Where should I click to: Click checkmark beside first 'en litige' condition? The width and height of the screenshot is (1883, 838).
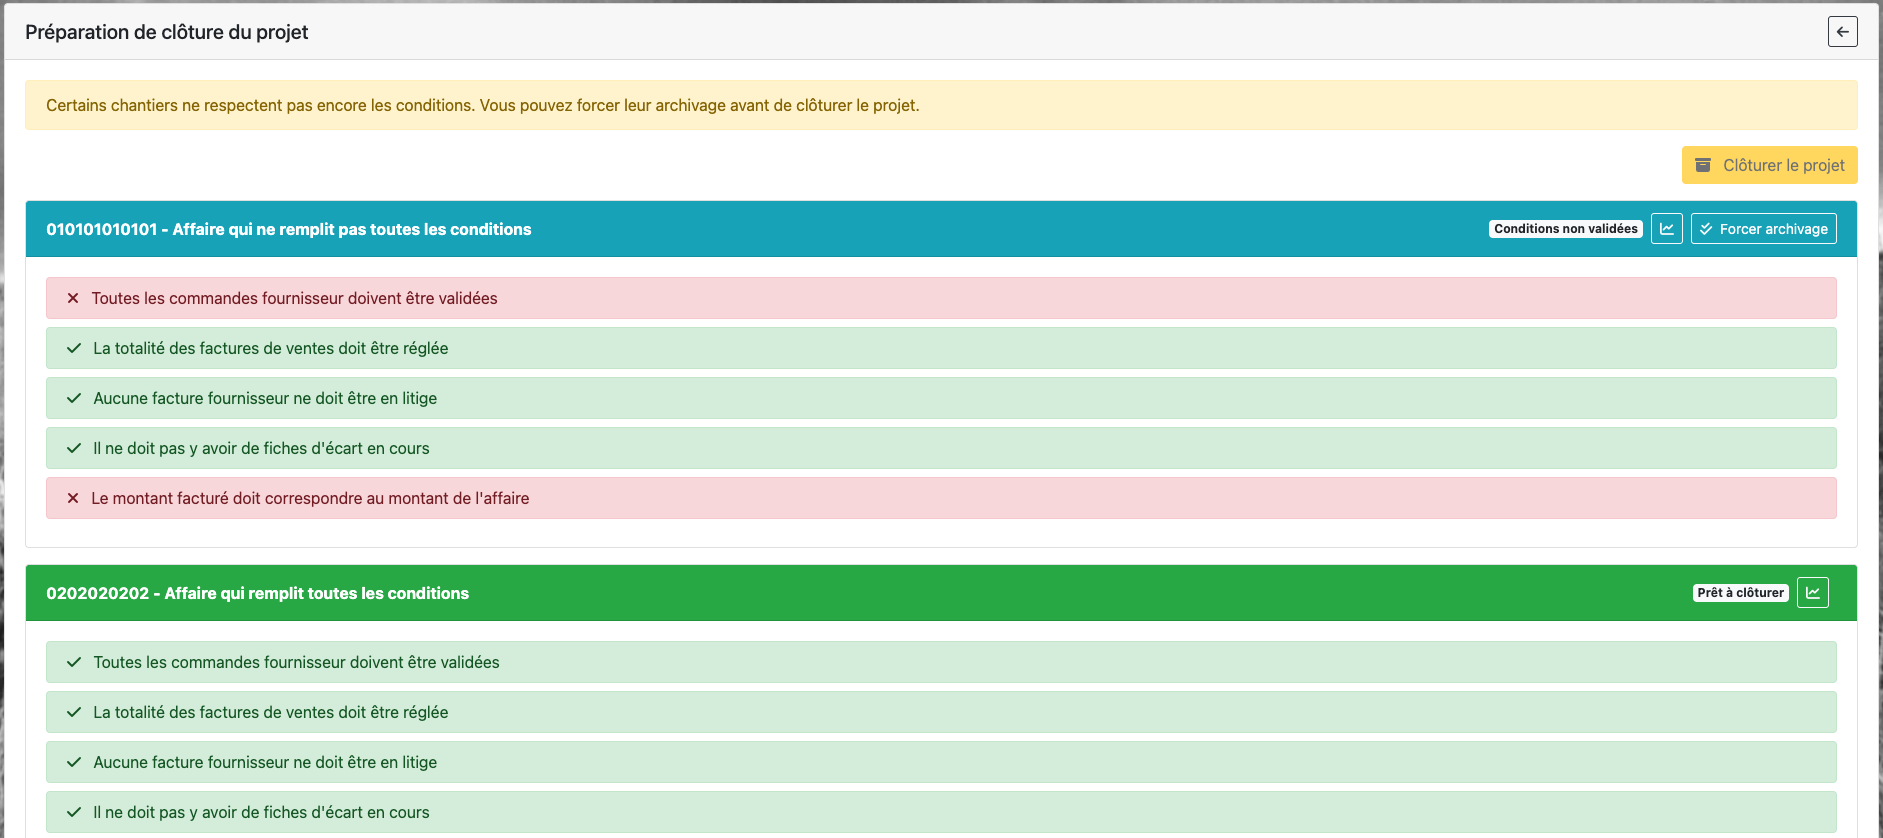tap(74, 398)
